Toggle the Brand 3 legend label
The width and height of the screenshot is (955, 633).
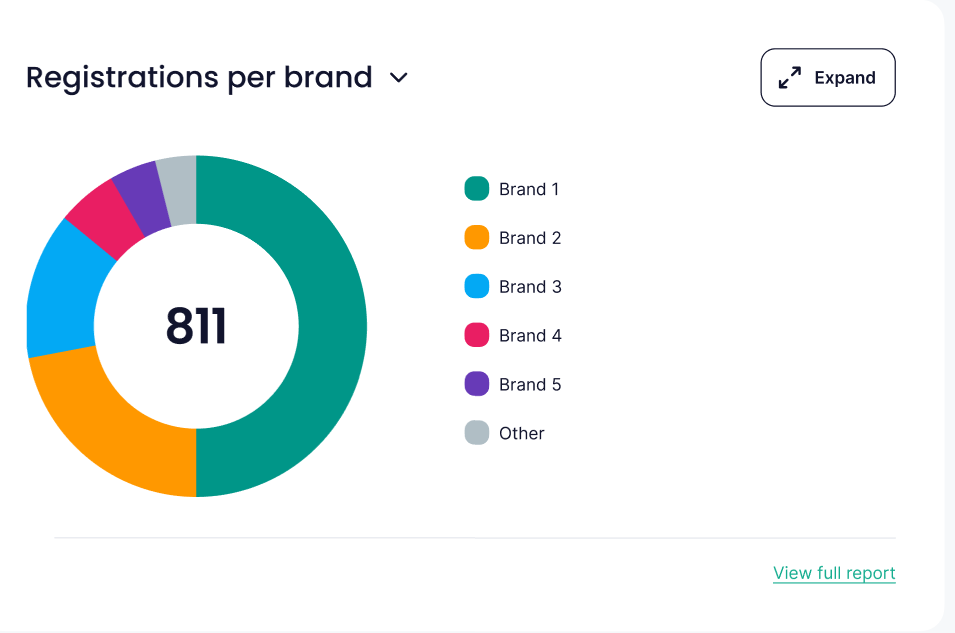(x=530, y=287)
